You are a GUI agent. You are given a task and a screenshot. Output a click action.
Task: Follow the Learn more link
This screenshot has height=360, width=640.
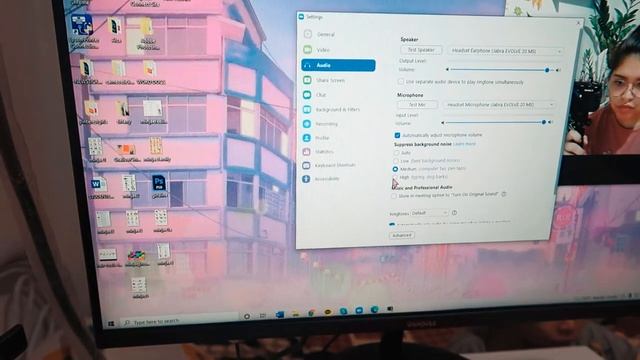click(464, 144)
